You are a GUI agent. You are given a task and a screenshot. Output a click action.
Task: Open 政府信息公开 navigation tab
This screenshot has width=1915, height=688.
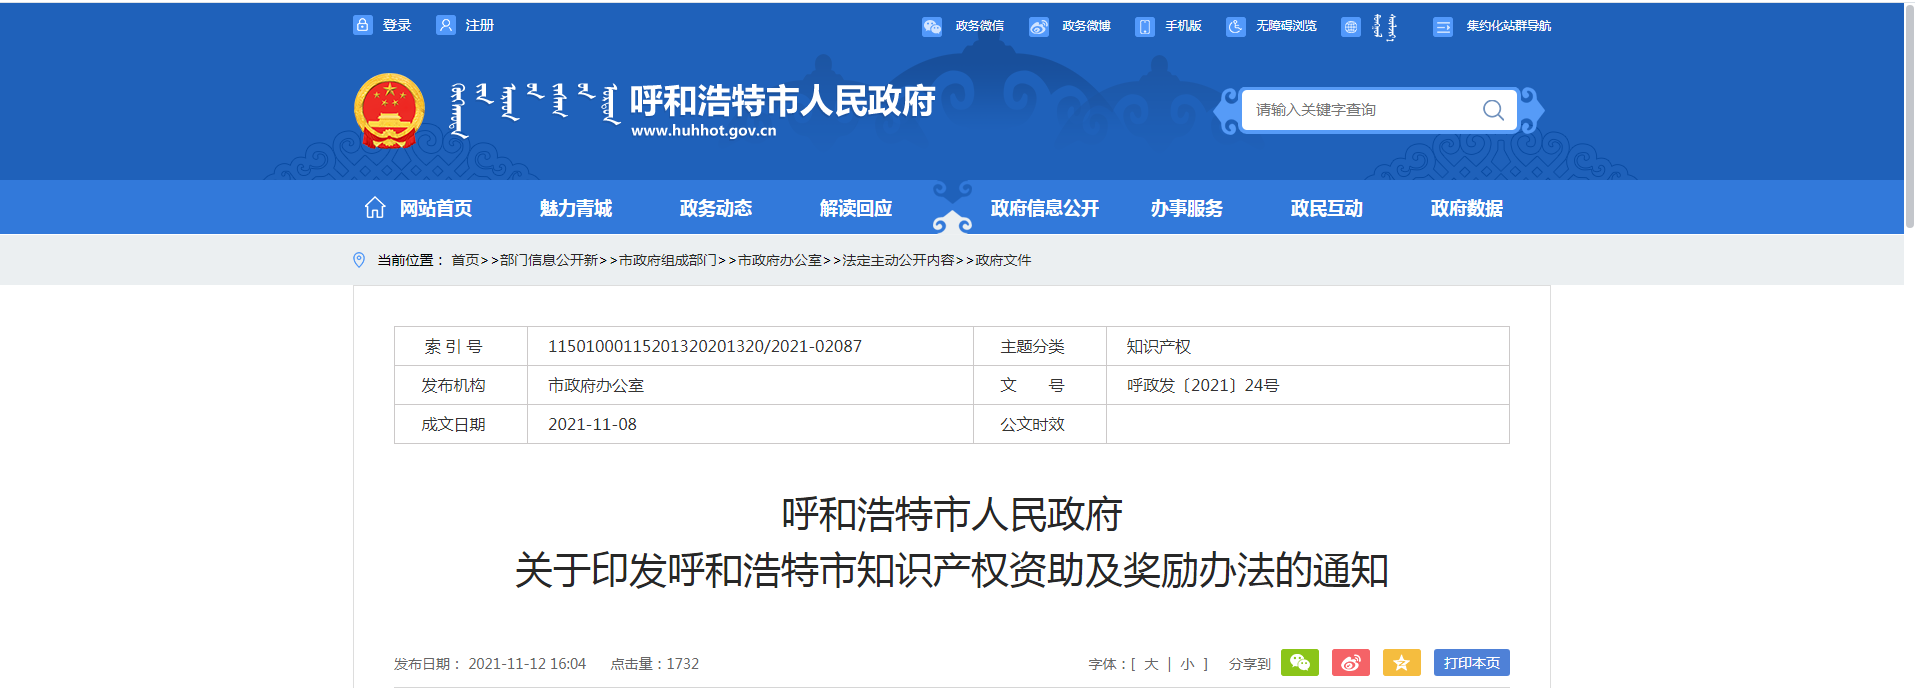click(x=1045, y=208)
